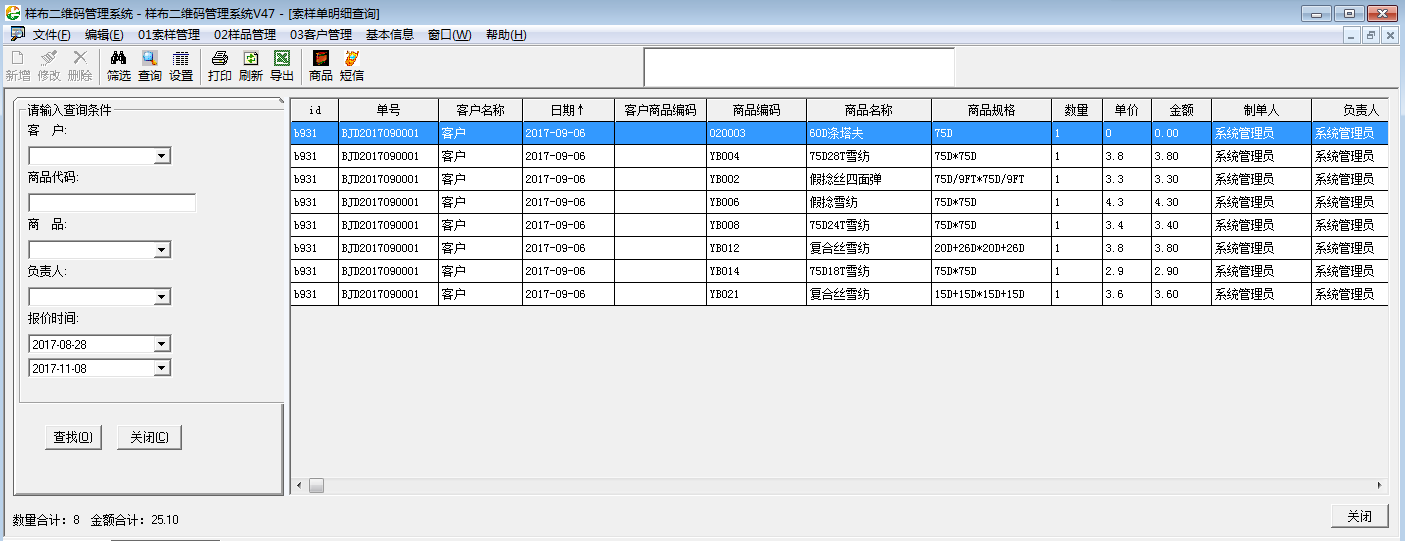Click the 15D+15D*15D+15D specification cell

click(991, 294)
